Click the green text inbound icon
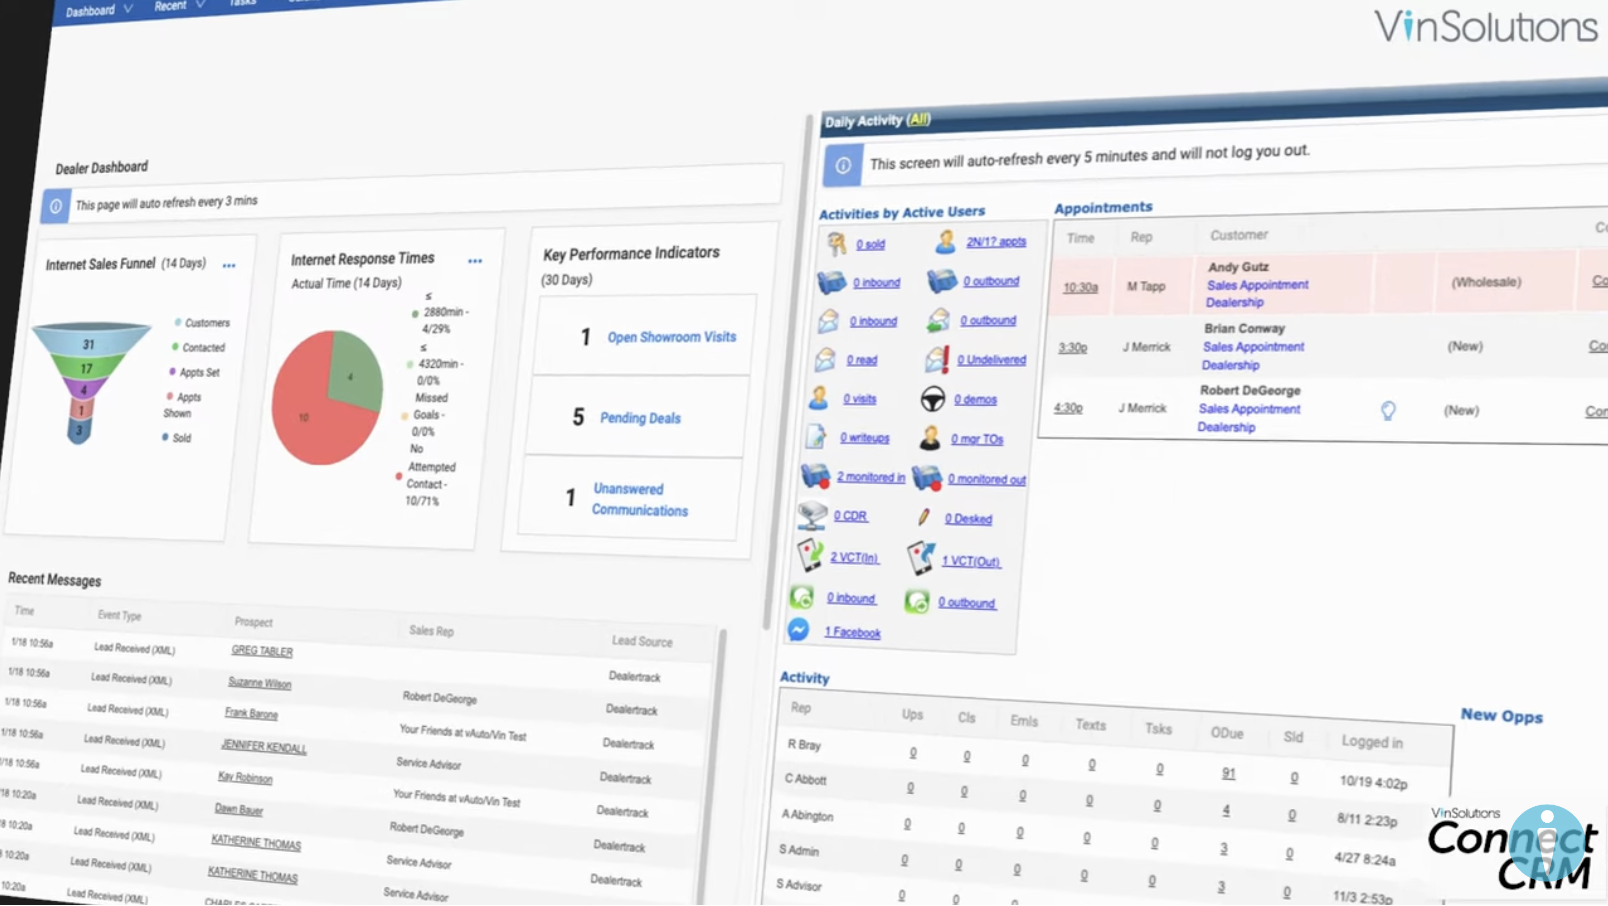 [x=802, y=597]
